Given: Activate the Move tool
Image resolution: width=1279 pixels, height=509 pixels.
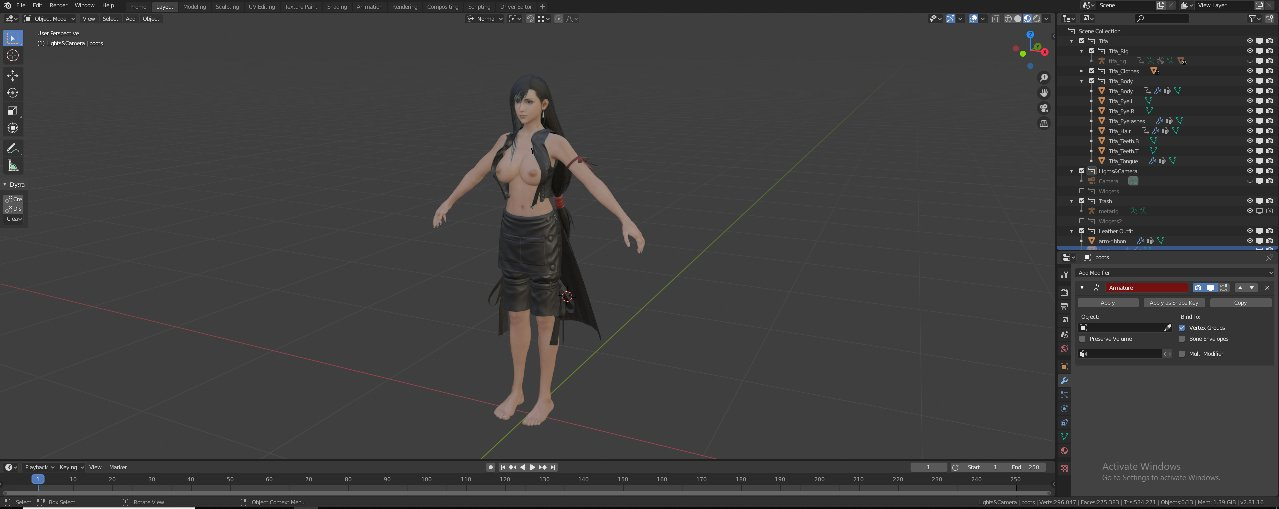Looking at the screenshot, I should click(13, 75).
